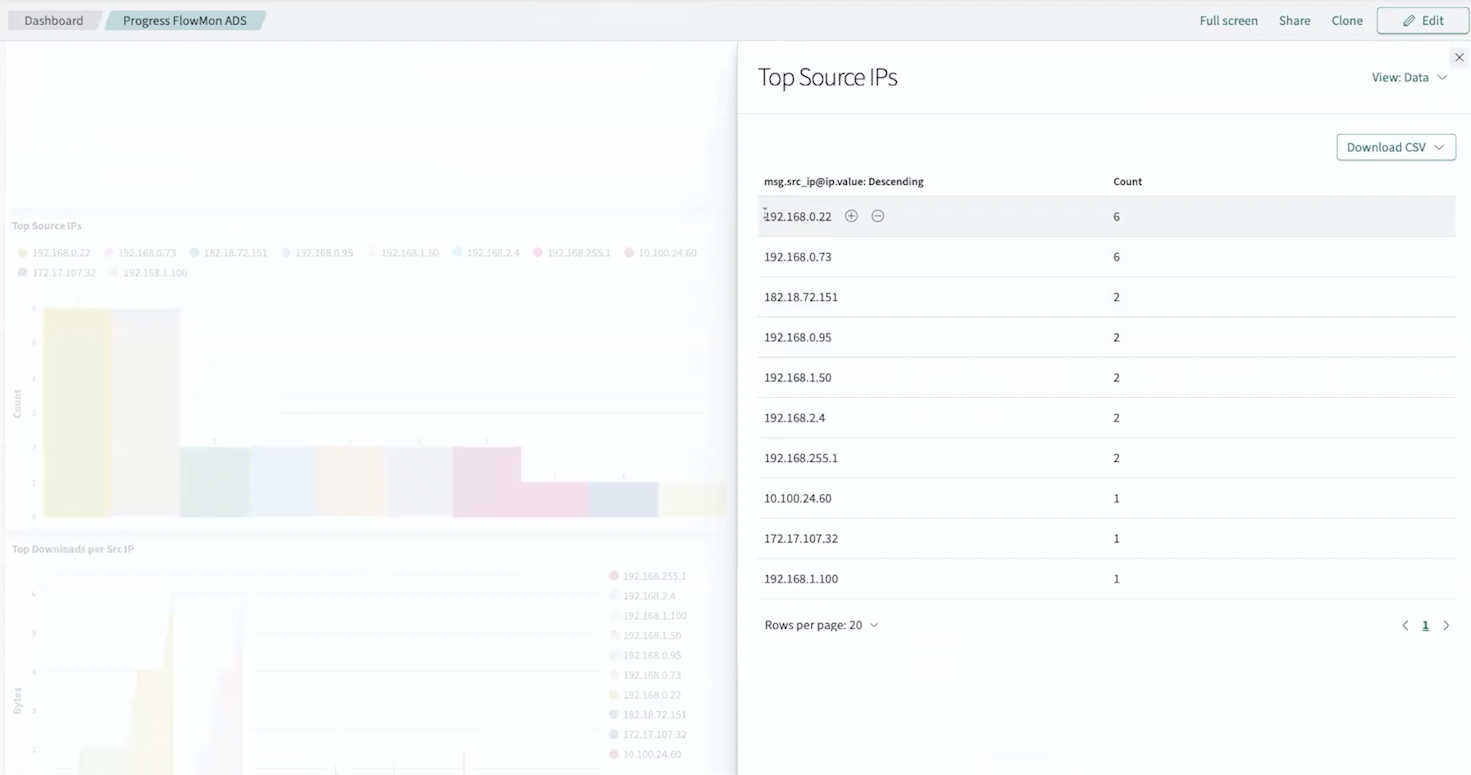Click the Clone link
This screenshot has width=1471, height=775.
(x=1347, y=20)
